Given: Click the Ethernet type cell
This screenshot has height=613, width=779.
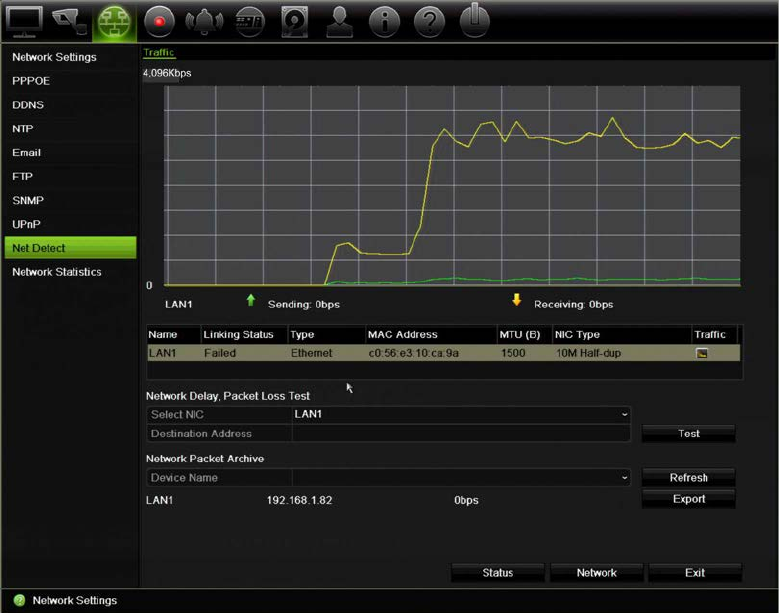Looking at the screenshot, I should tap(312, 353).
